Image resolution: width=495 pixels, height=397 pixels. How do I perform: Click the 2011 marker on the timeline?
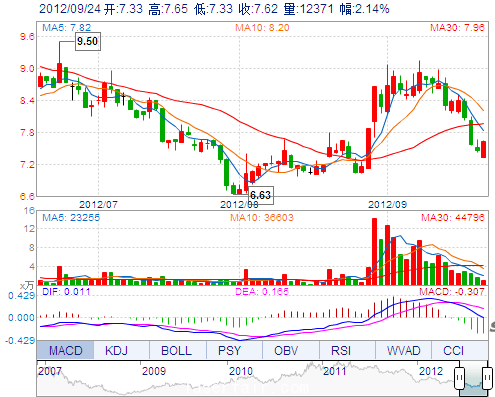click(x=335, y=371)
